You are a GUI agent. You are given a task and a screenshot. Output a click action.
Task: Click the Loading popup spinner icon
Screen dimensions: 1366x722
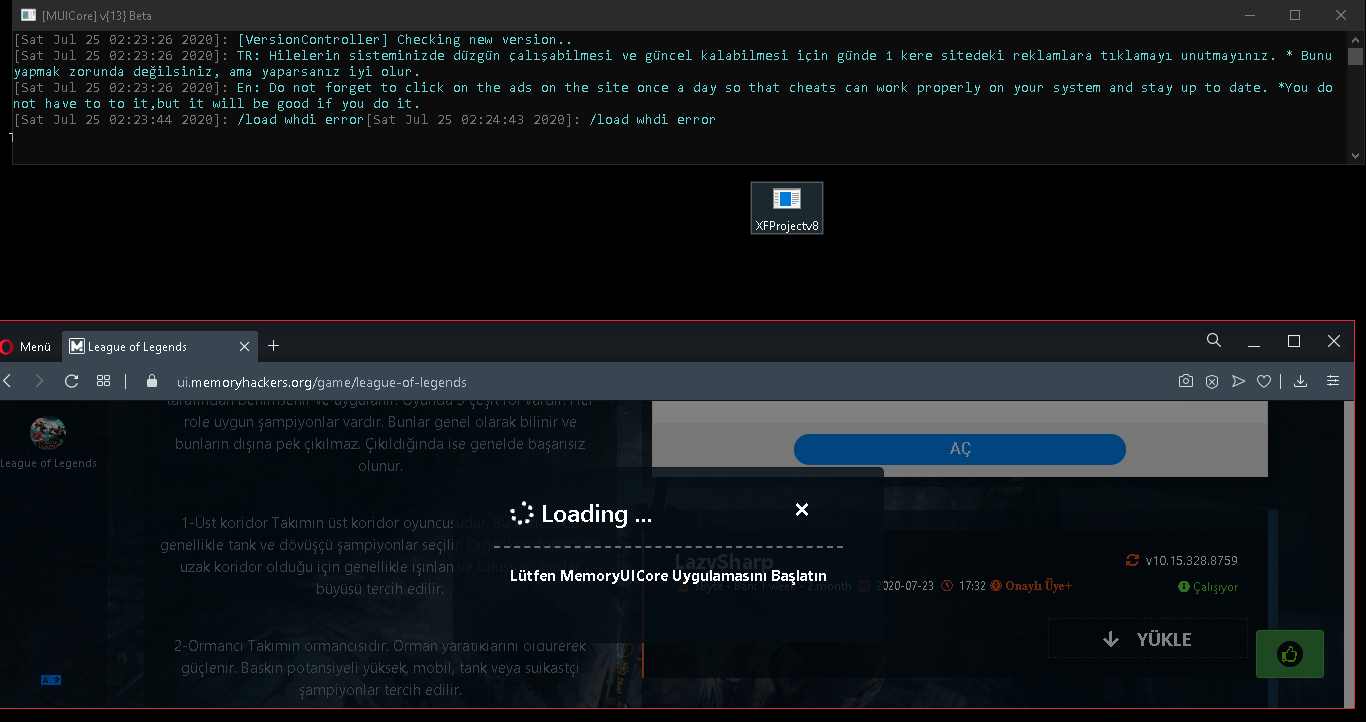click(x=522, y=514)
